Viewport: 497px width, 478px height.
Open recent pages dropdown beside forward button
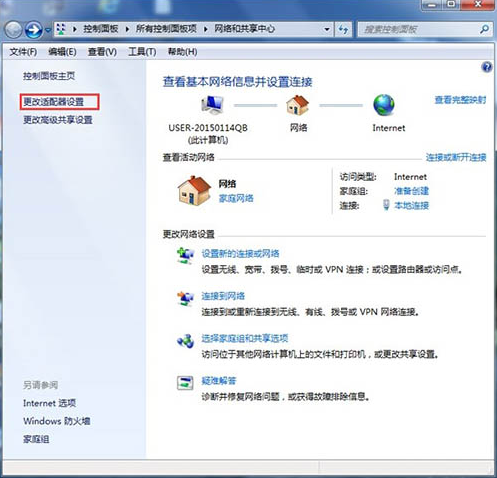click(48, 30)
